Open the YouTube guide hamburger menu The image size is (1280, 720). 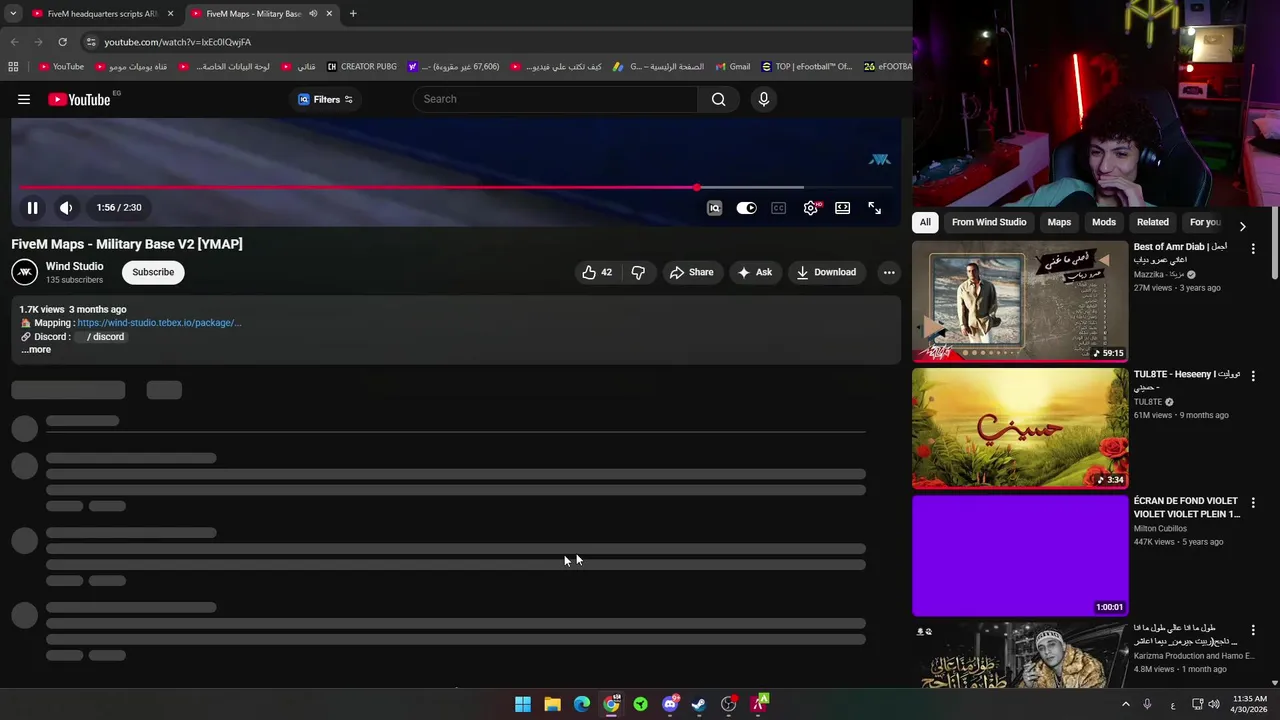click(24, 99)
